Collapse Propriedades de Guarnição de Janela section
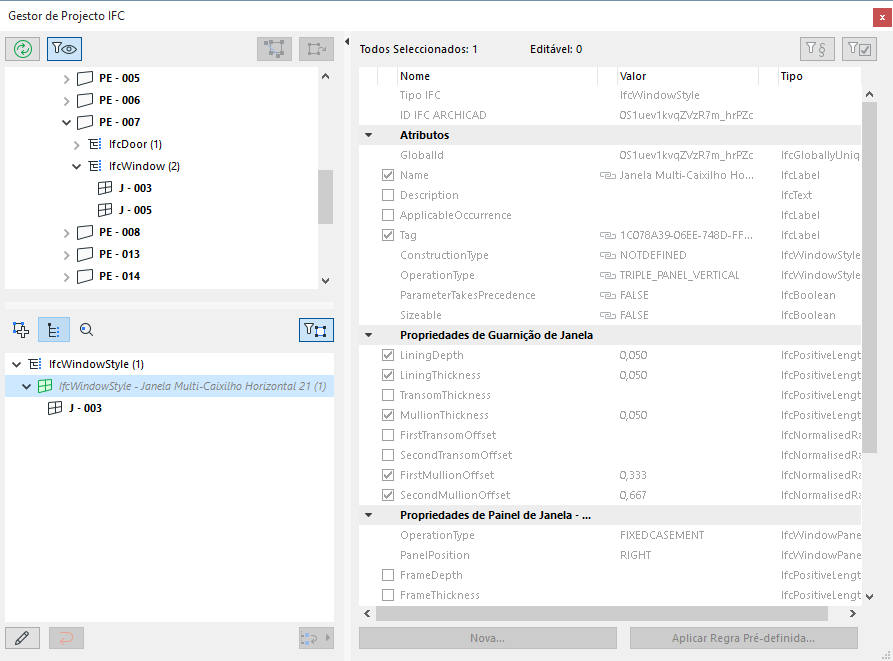This screenshot has height=661, width=893. point(368,335)
